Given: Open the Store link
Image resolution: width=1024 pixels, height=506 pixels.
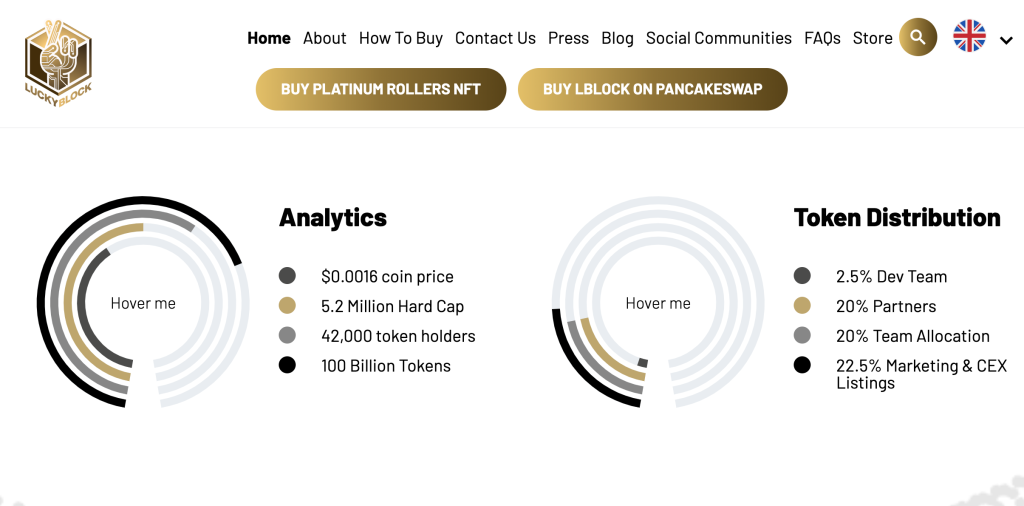Looking at the screenshot, I should point(872,38).
